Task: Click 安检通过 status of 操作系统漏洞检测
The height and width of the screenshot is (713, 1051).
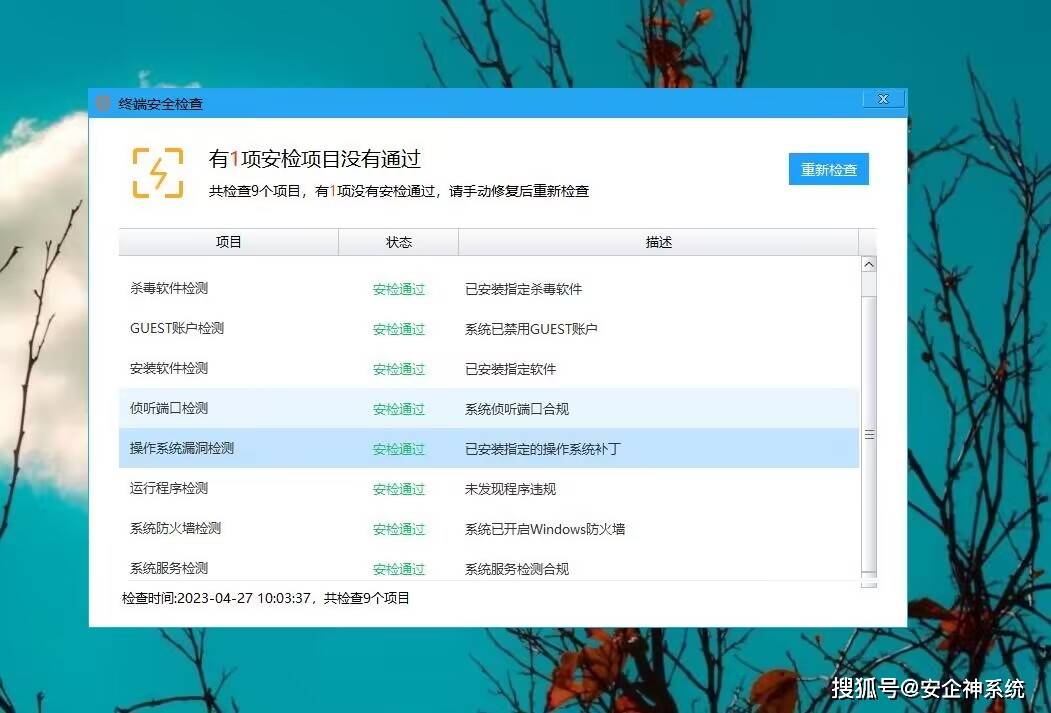Action: click(x=399, y=449)
